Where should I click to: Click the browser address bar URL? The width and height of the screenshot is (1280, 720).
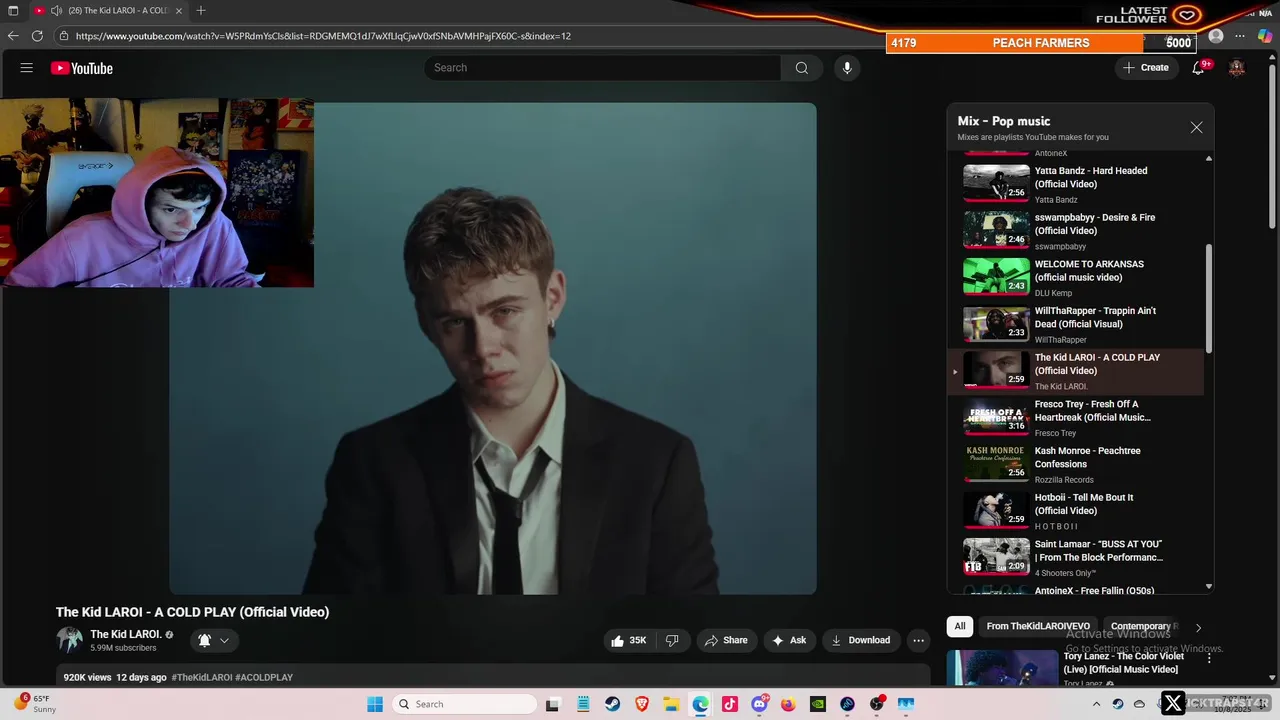323,36
